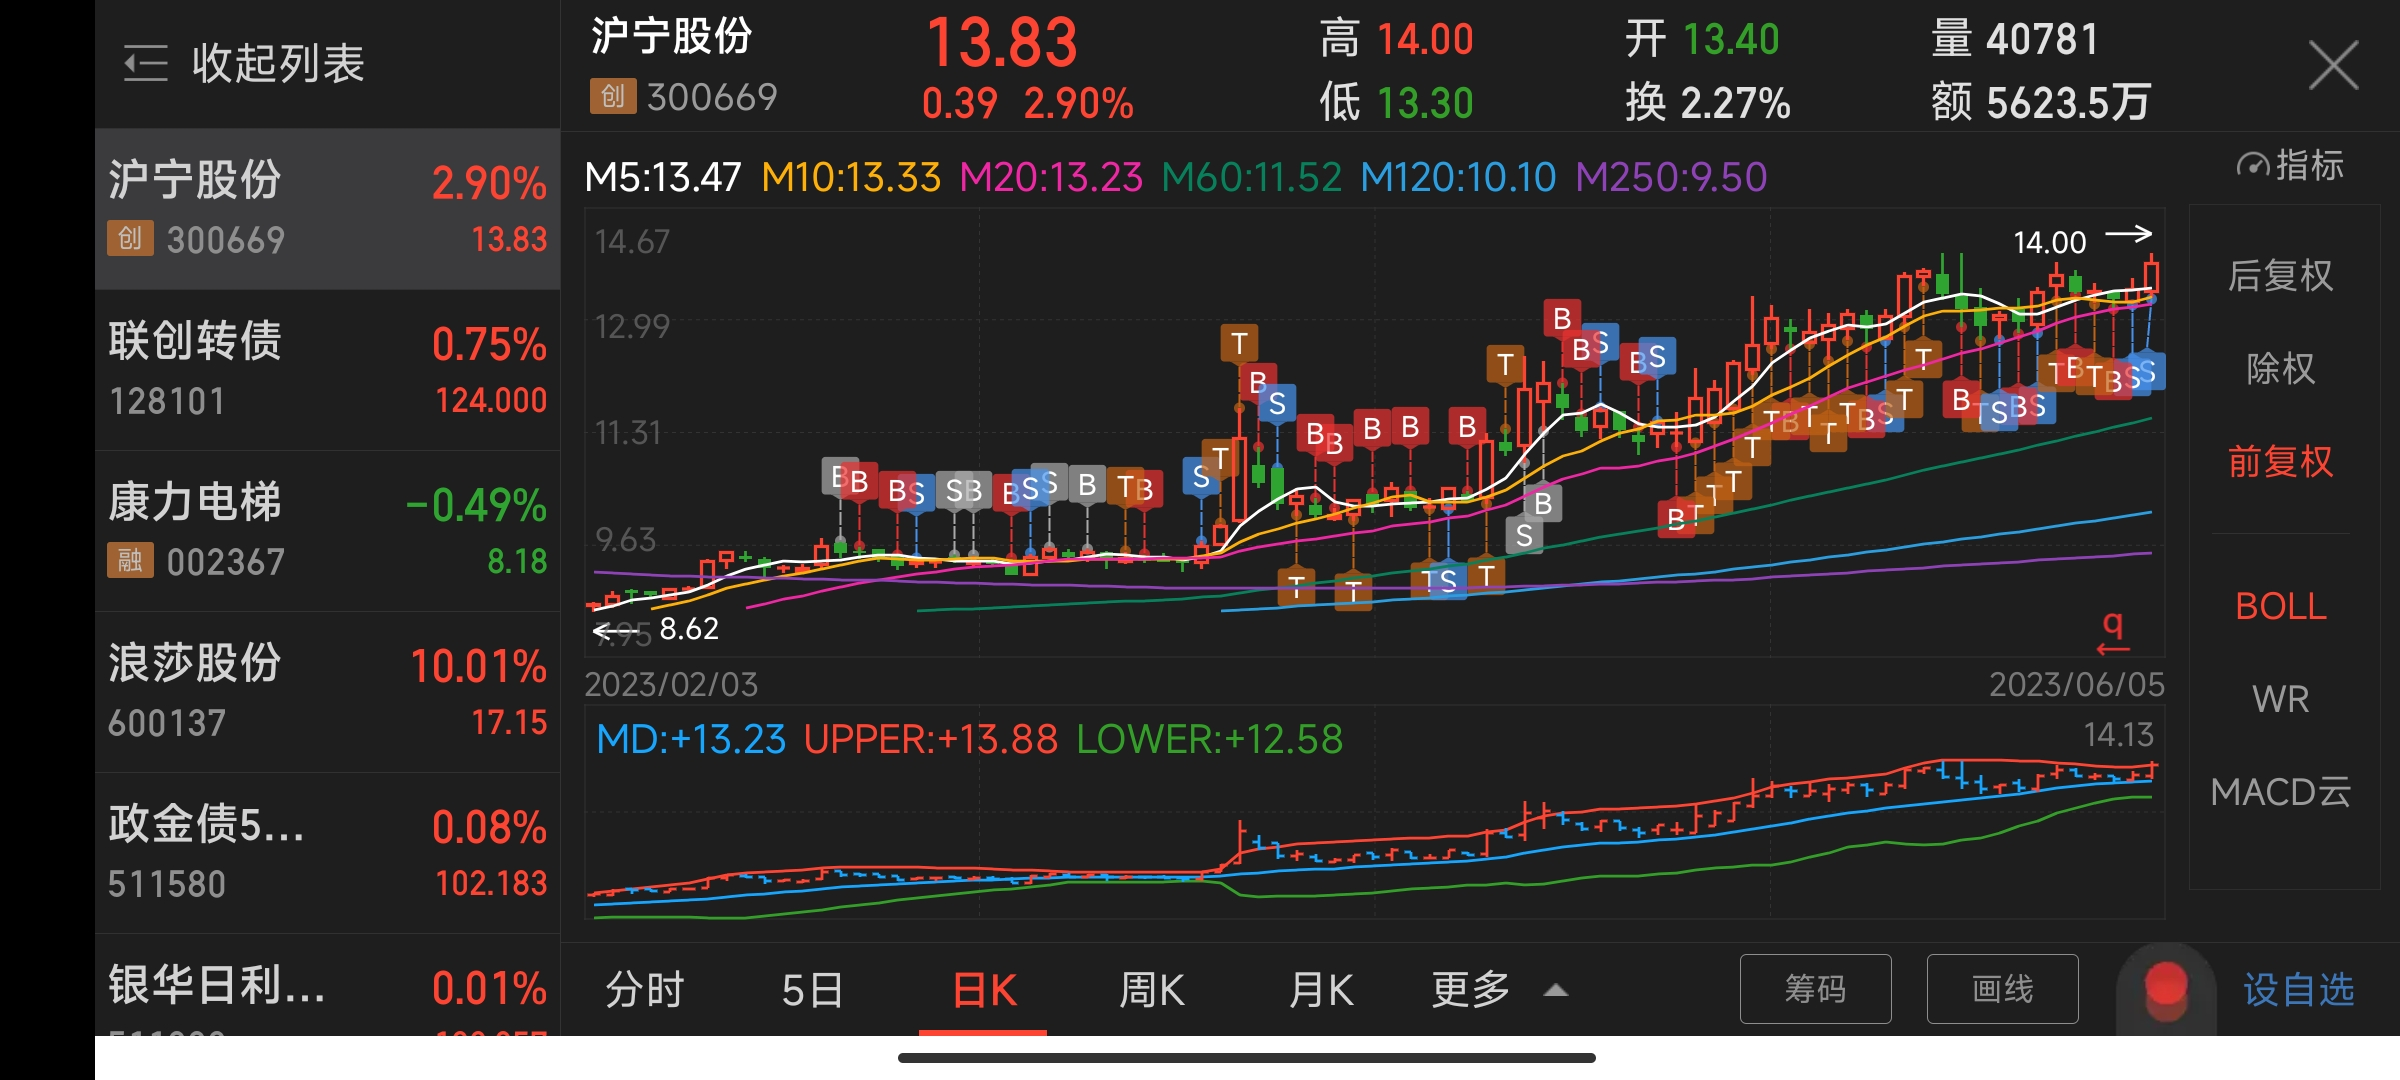Click the 14.00 high price arrow label
The width and height of the screenshot is (2400, 1080).
(x=2080, y=240)
